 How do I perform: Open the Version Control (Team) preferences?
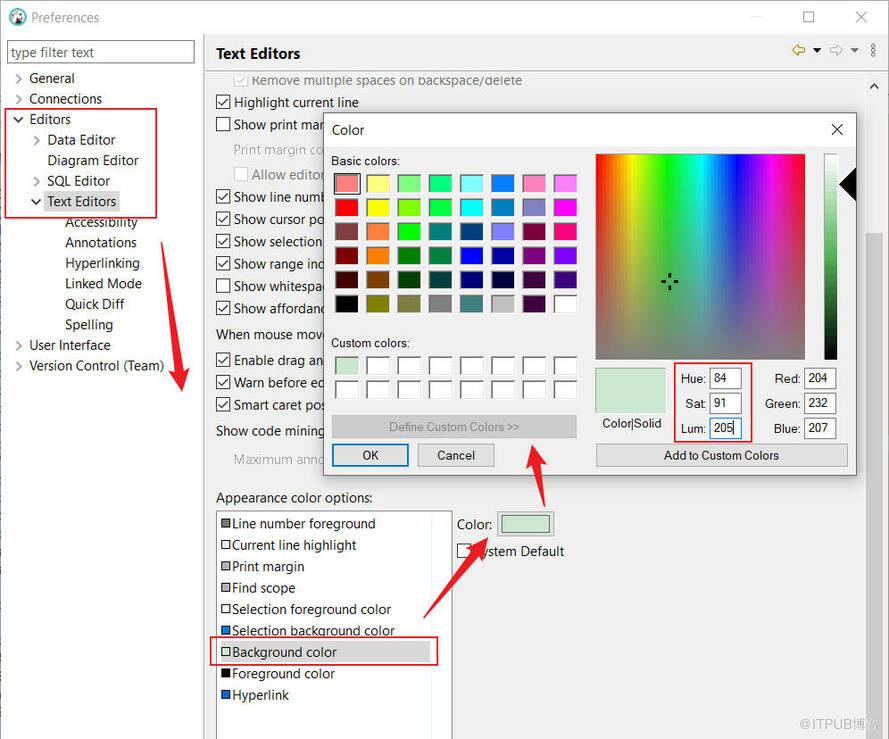tap(96, 366)
